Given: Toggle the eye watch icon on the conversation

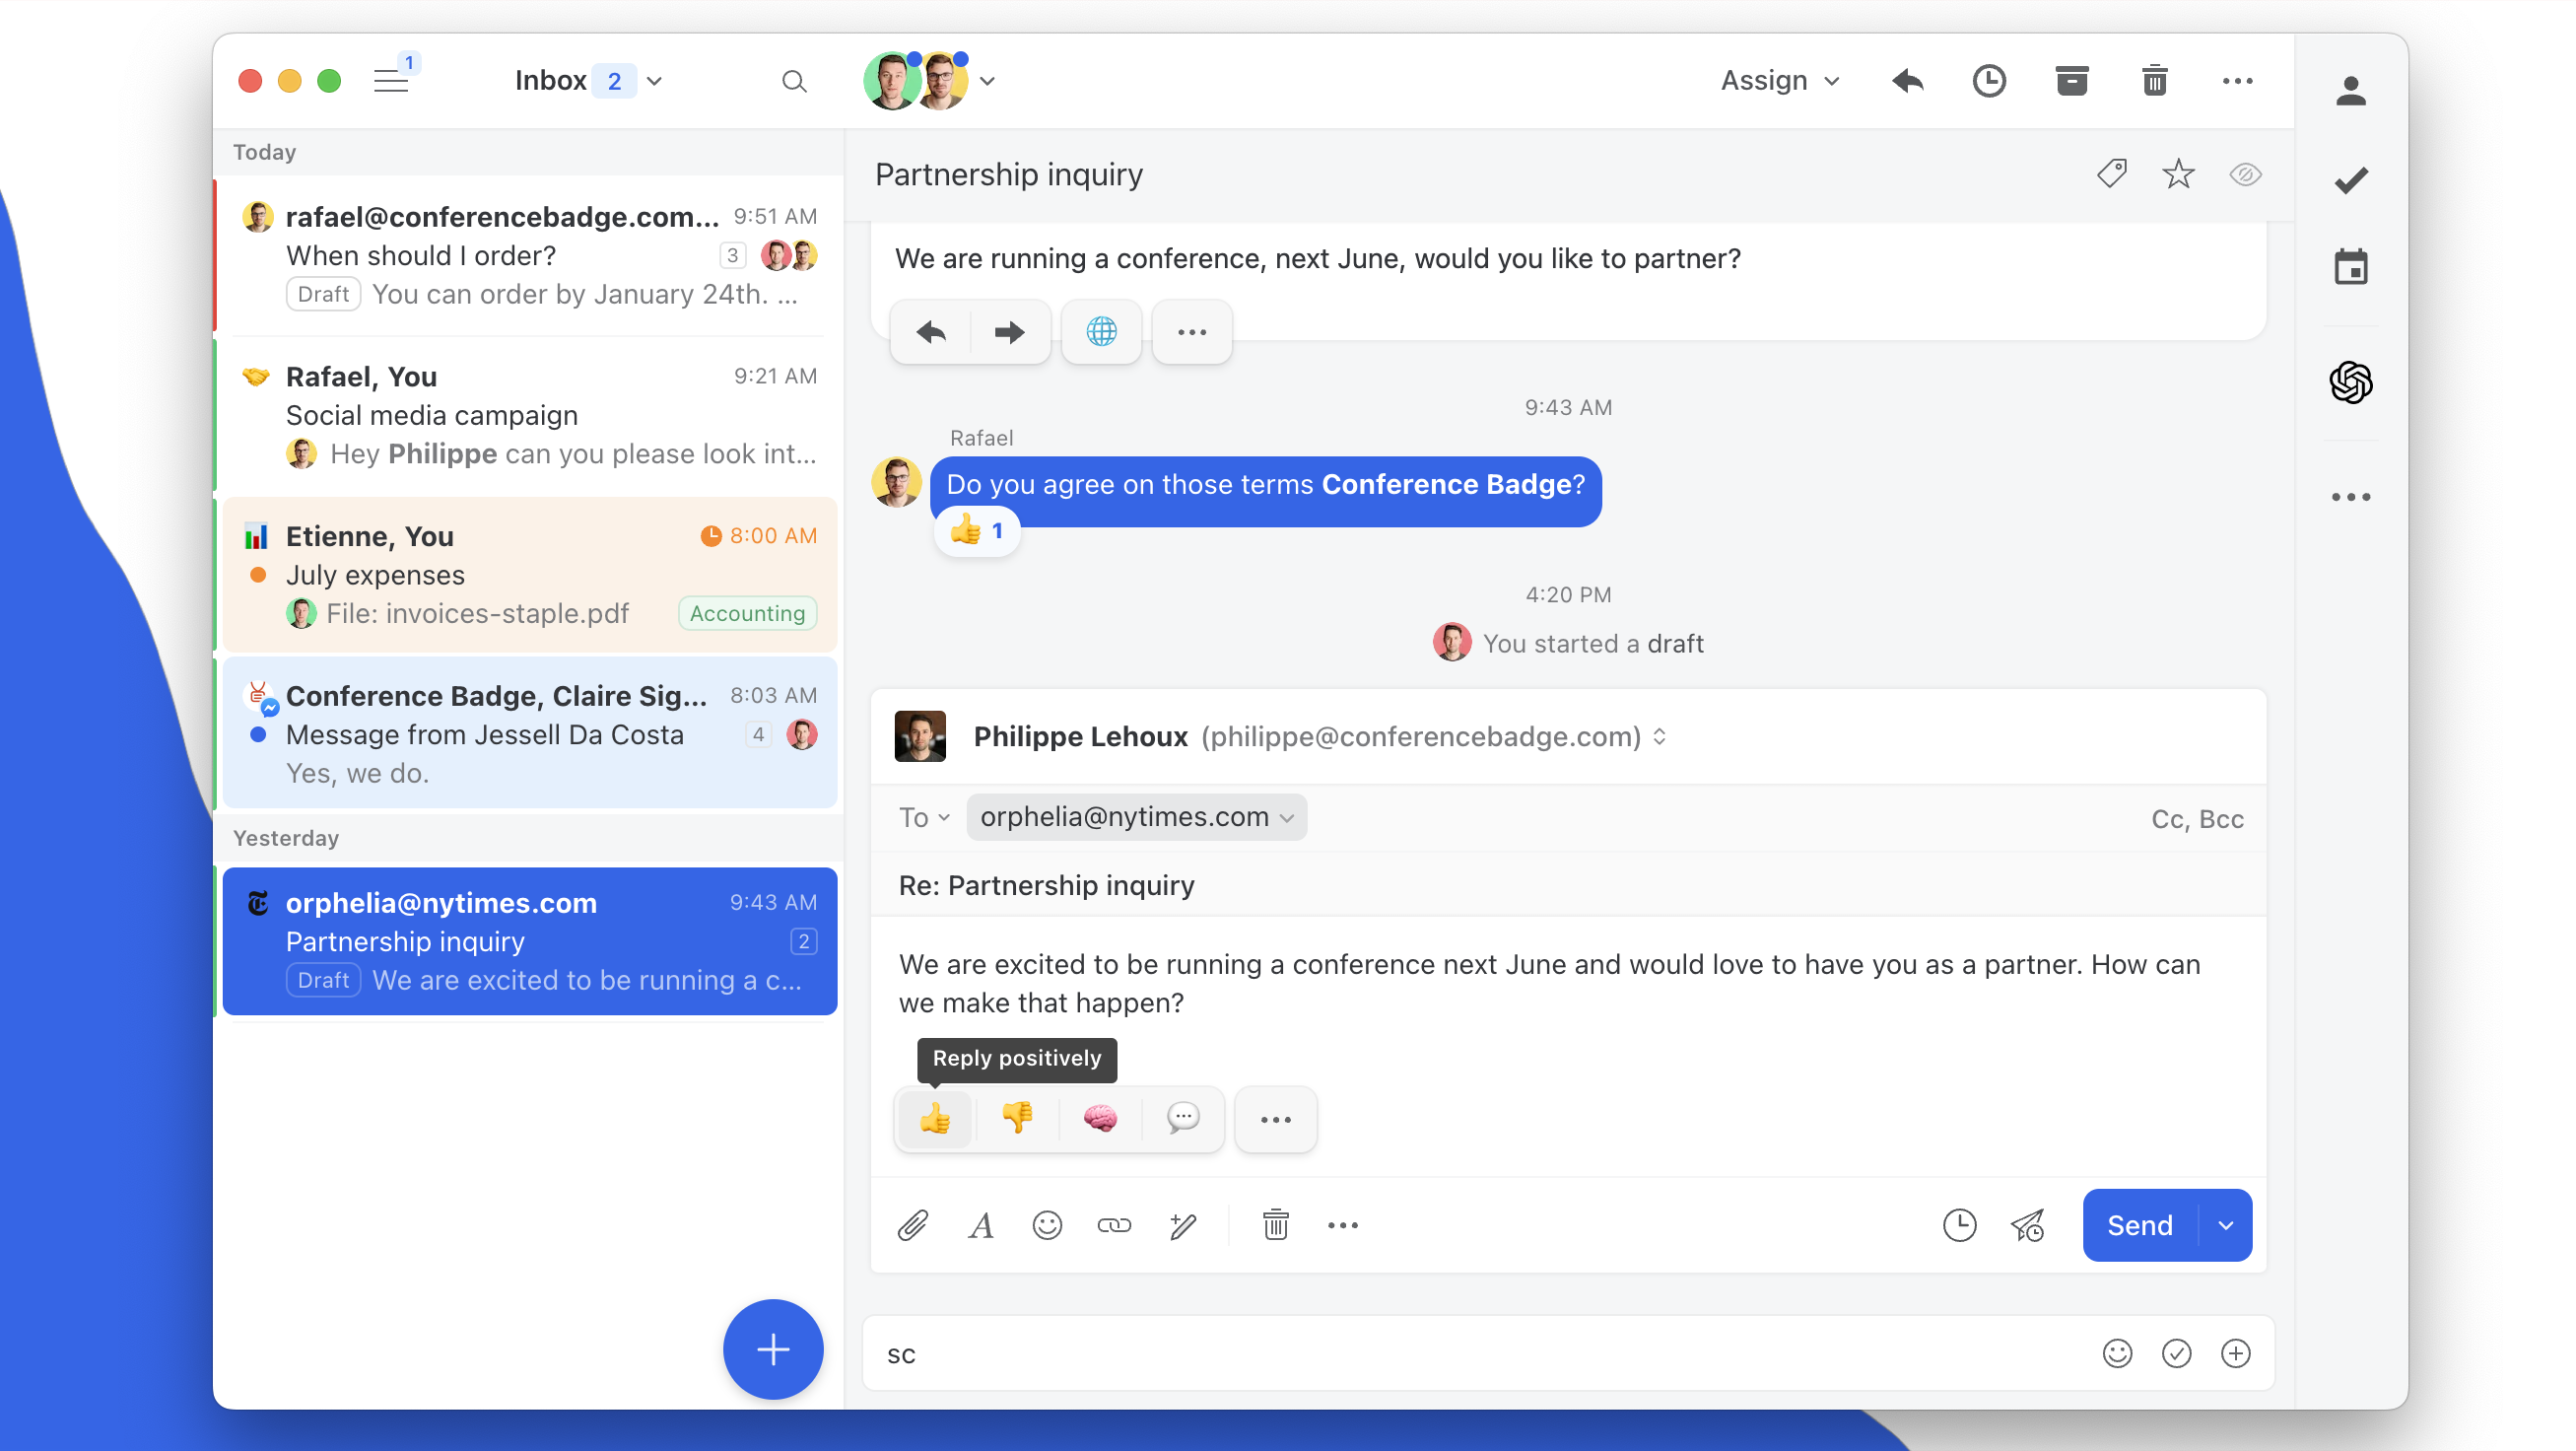Looking at the screenshot, I should (2244, 174).
